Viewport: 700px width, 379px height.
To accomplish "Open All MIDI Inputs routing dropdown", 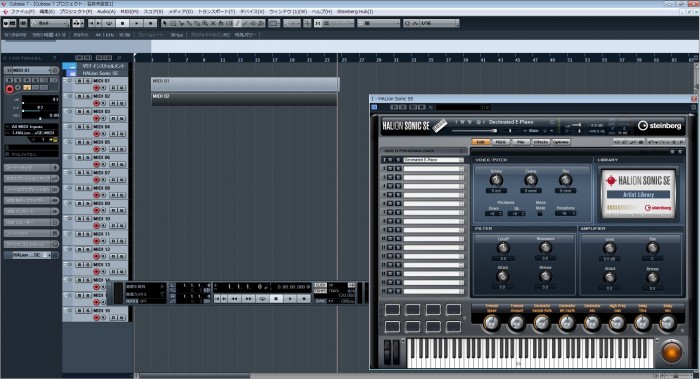I will pos(31,127).
